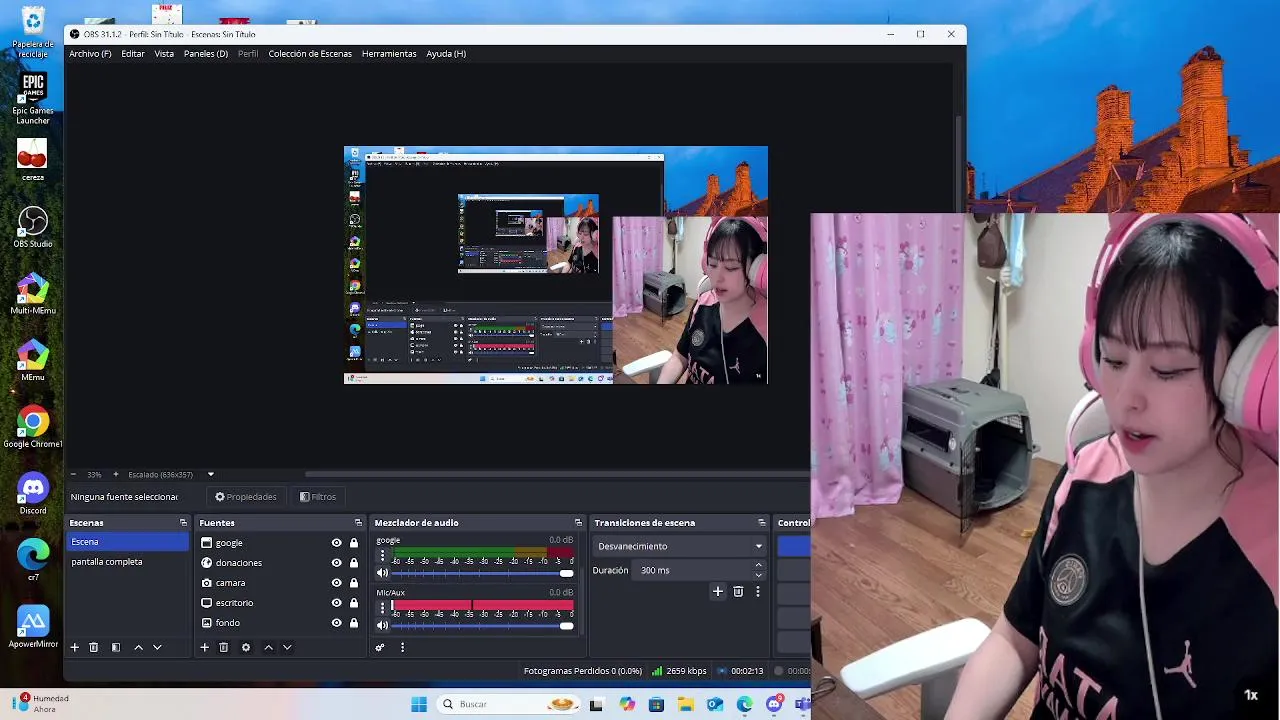Delete the selected scene using trash icon
The width and height of the screenshot is (1280, 720).
click(94, 647)
